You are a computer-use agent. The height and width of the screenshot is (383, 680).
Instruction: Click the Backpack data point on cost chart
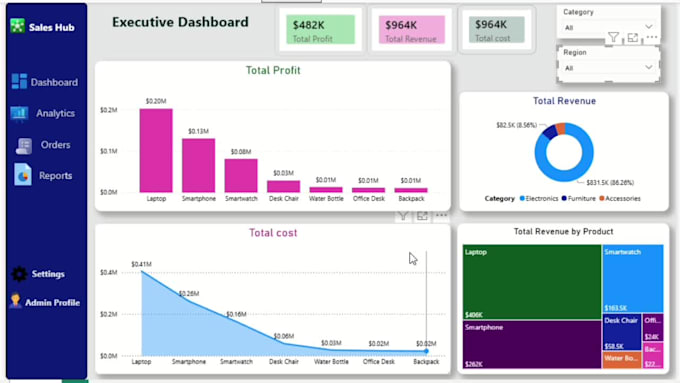pyautogui.click(x=426, y=351)
